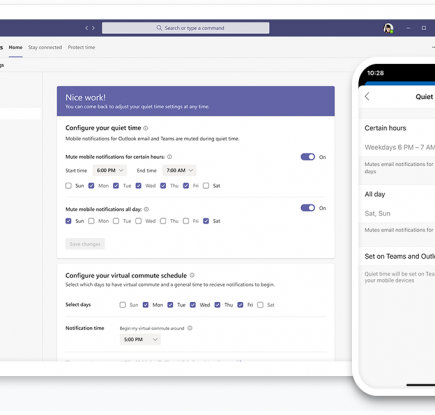Viewport: 435px width, 415px height.
Task: Switch to the Home tab
Action: pyautogui.click(x=16, y=47)
